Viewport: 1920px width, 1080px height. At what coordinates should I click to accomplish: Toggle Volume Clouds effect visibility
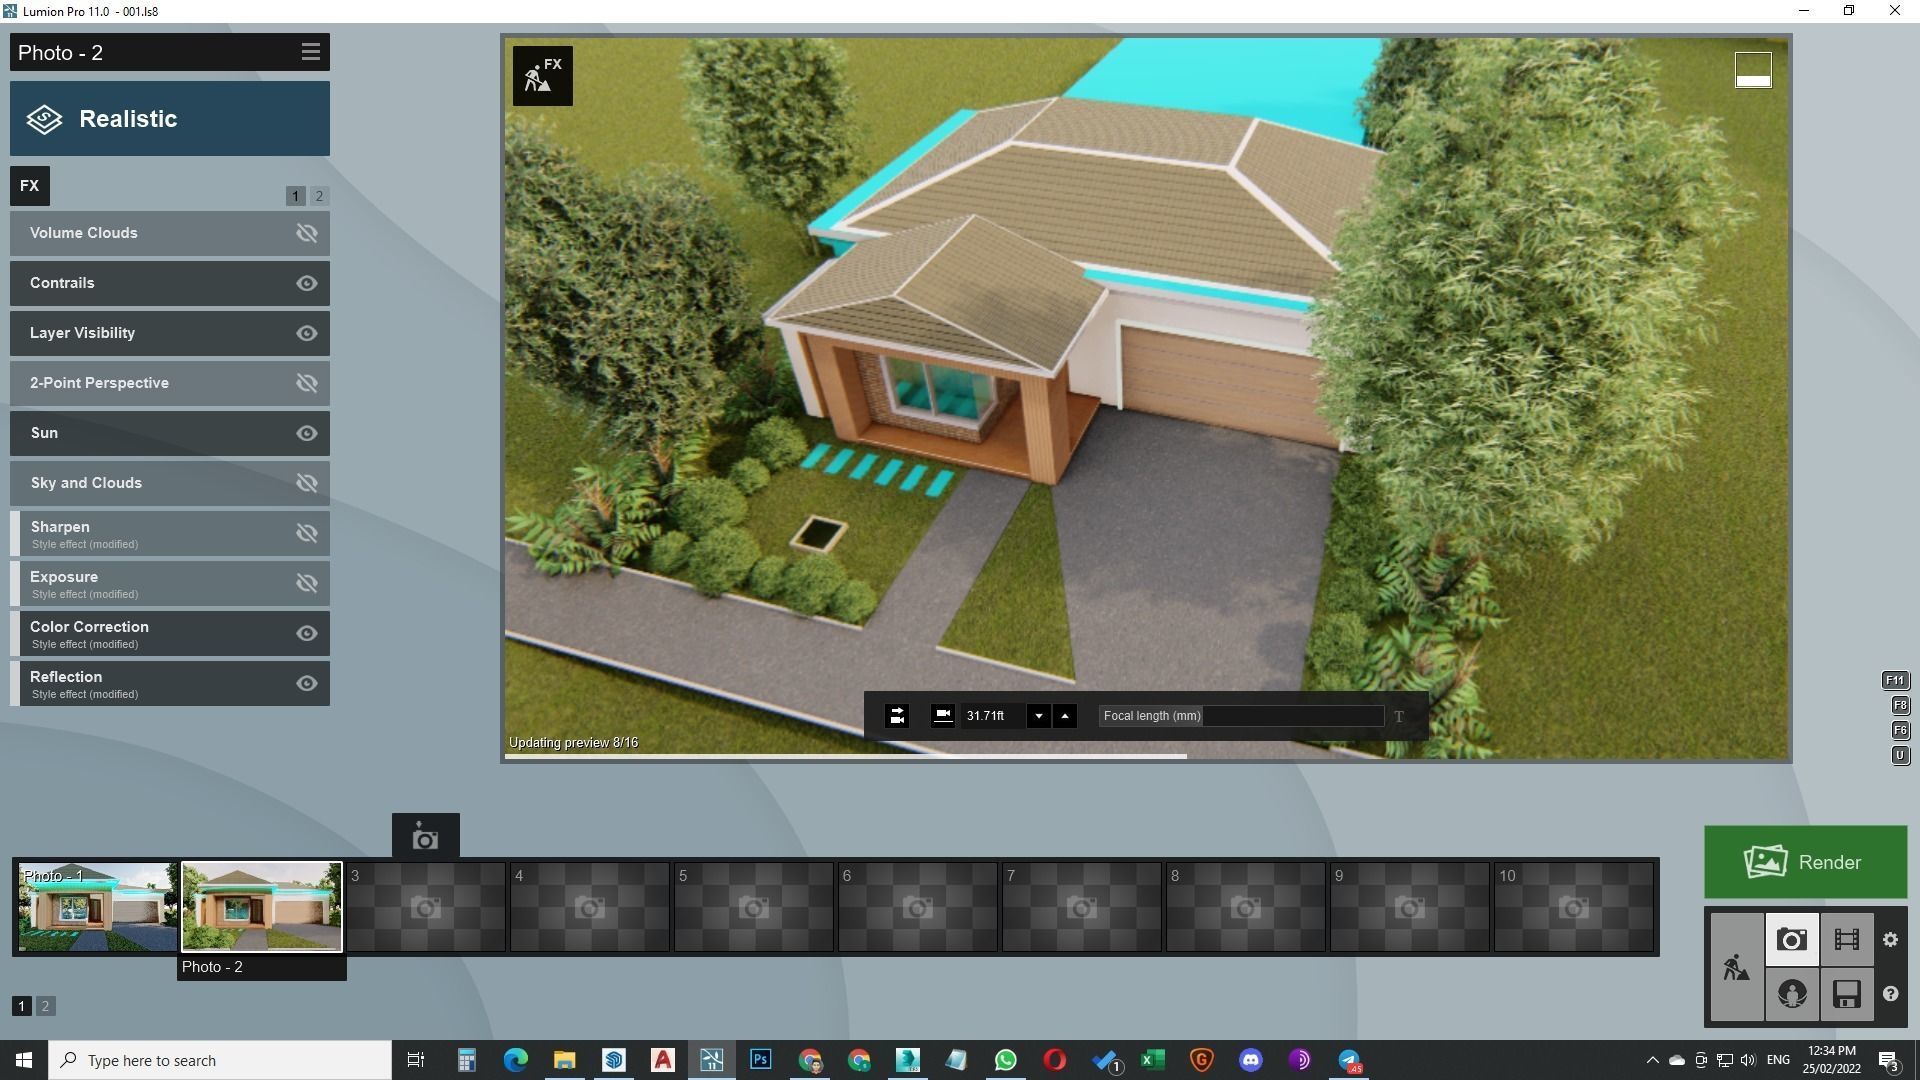coord(307,233)
